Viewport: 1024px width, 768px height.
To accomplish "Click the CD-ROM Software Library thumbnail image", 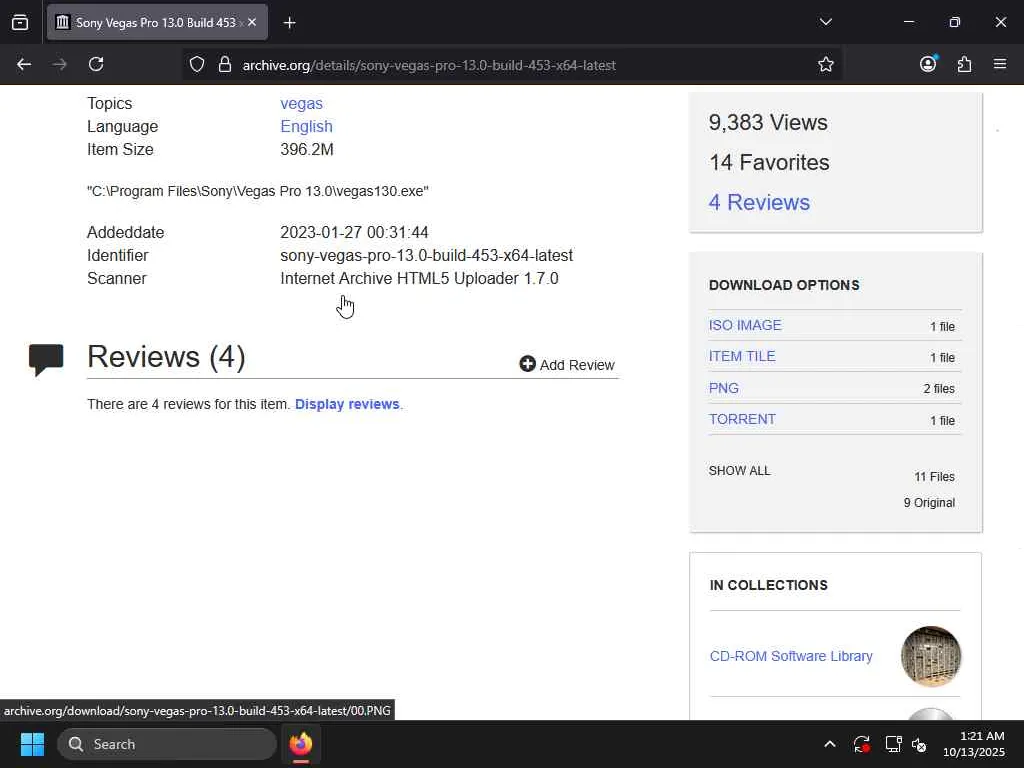I will click(x=931, y=656).
